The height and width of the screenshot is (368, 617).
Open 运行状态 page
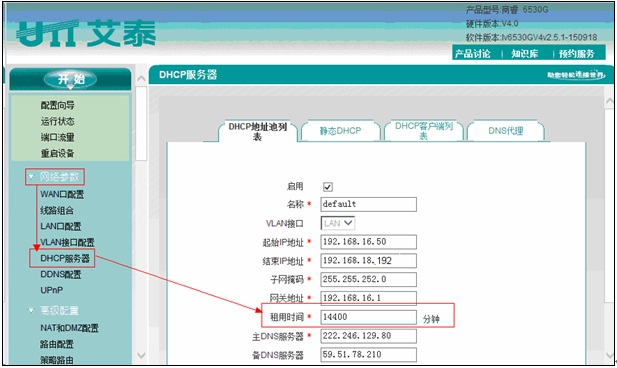pos(57,121)
